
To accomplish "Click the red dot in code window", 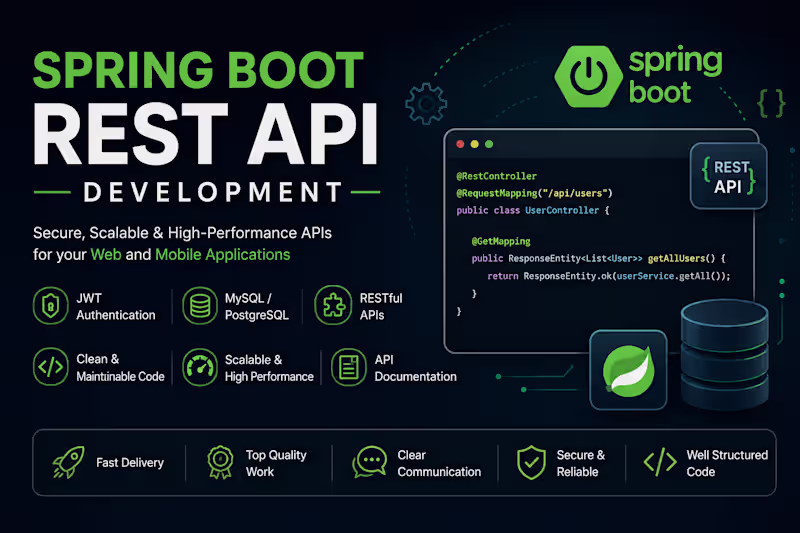I will coord(460,144).
